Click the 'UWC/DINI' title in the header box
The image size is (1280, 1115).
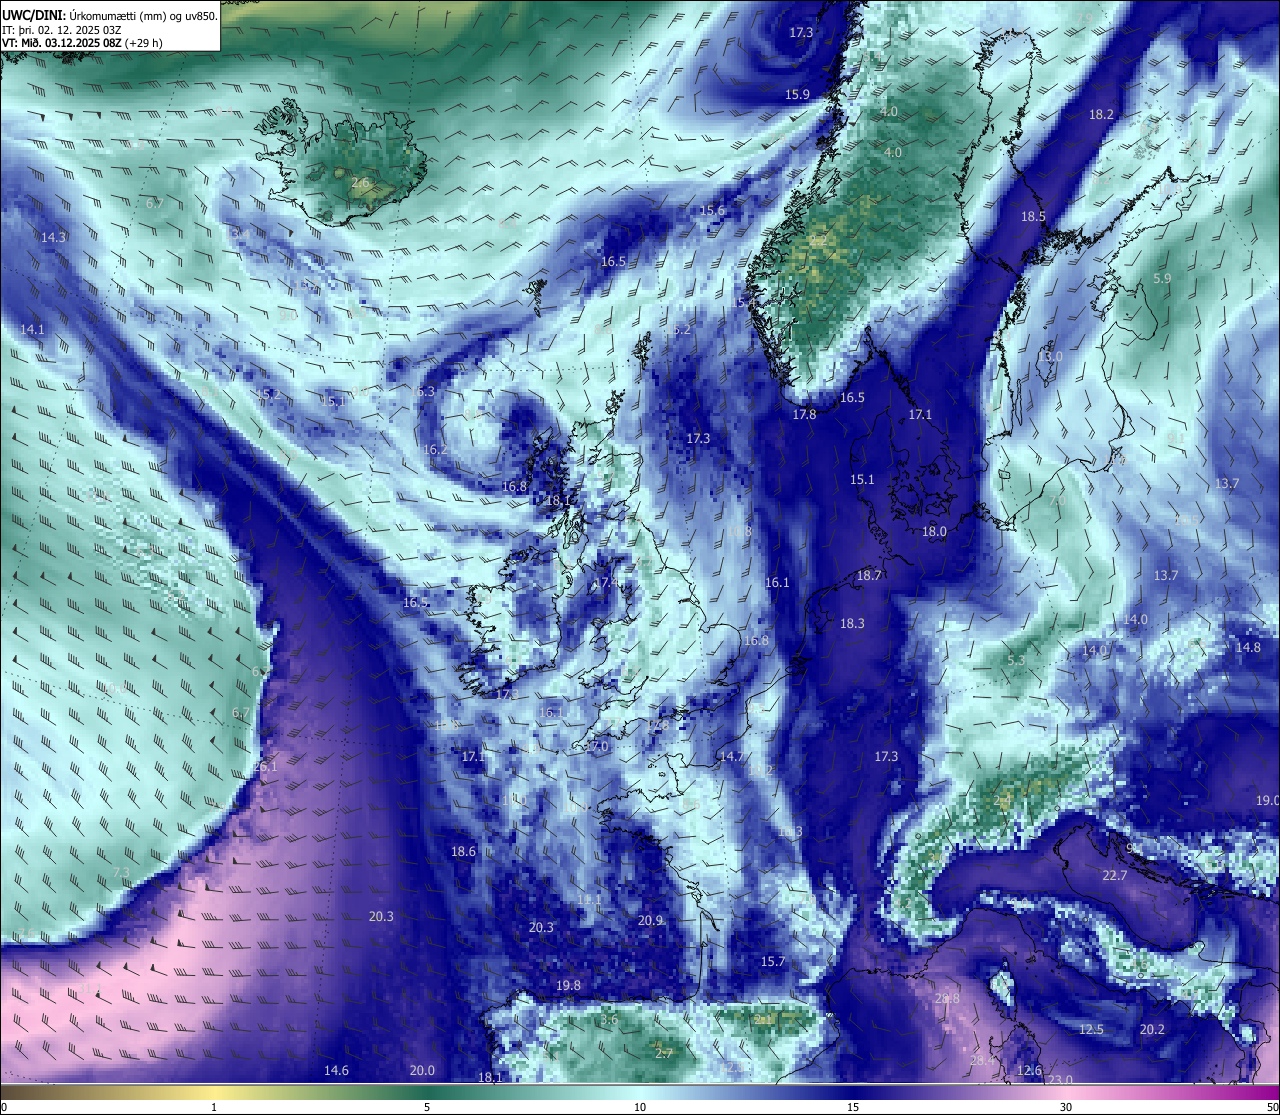(33, 16)
